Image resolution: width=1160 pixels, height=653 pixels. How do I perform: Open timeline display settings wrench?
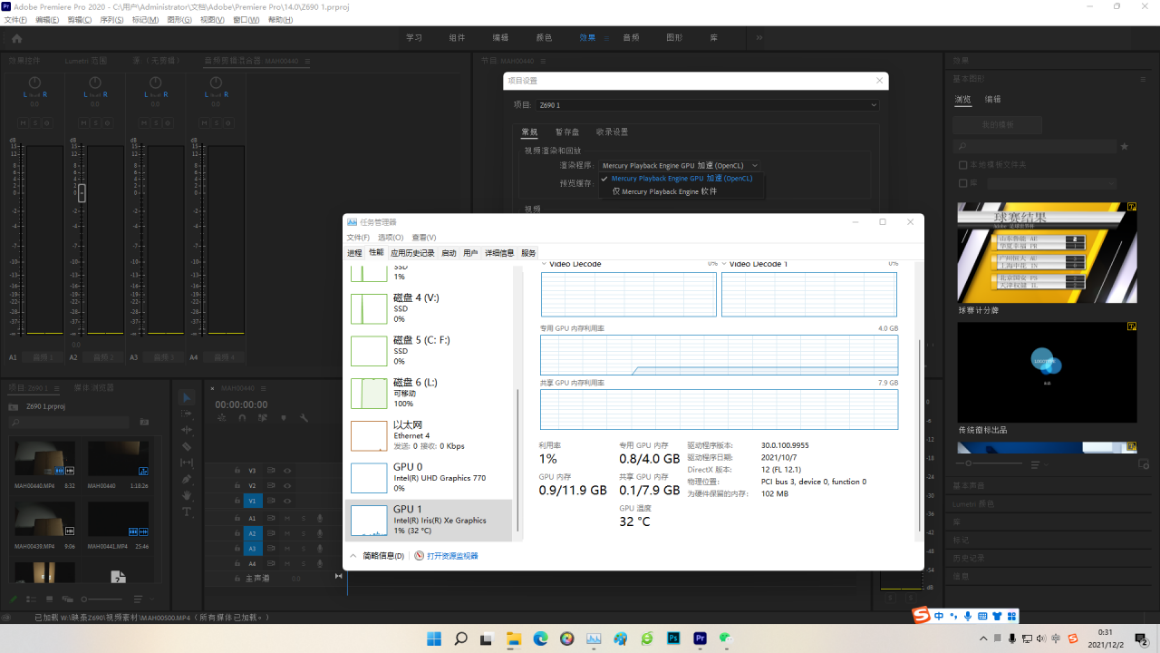[303, 418]
